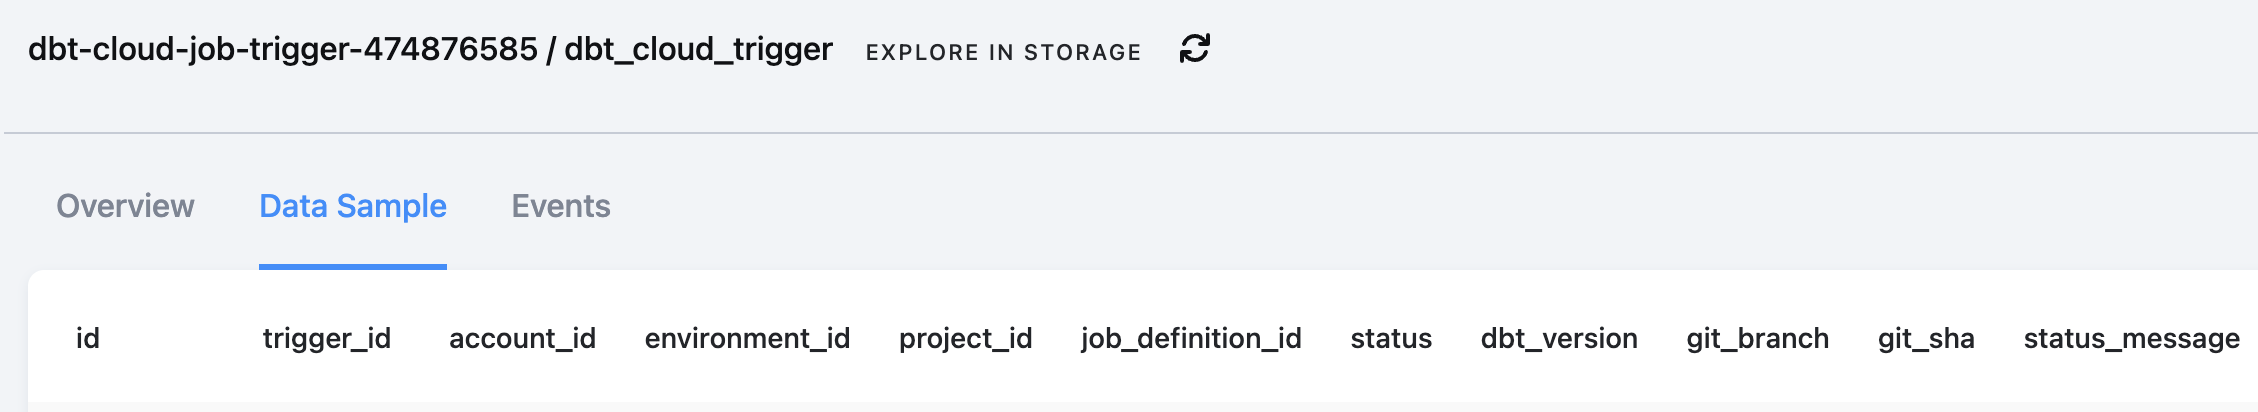Click the blue underline beneath Data Sample
2258x412 pixels.
pos(353,267)
